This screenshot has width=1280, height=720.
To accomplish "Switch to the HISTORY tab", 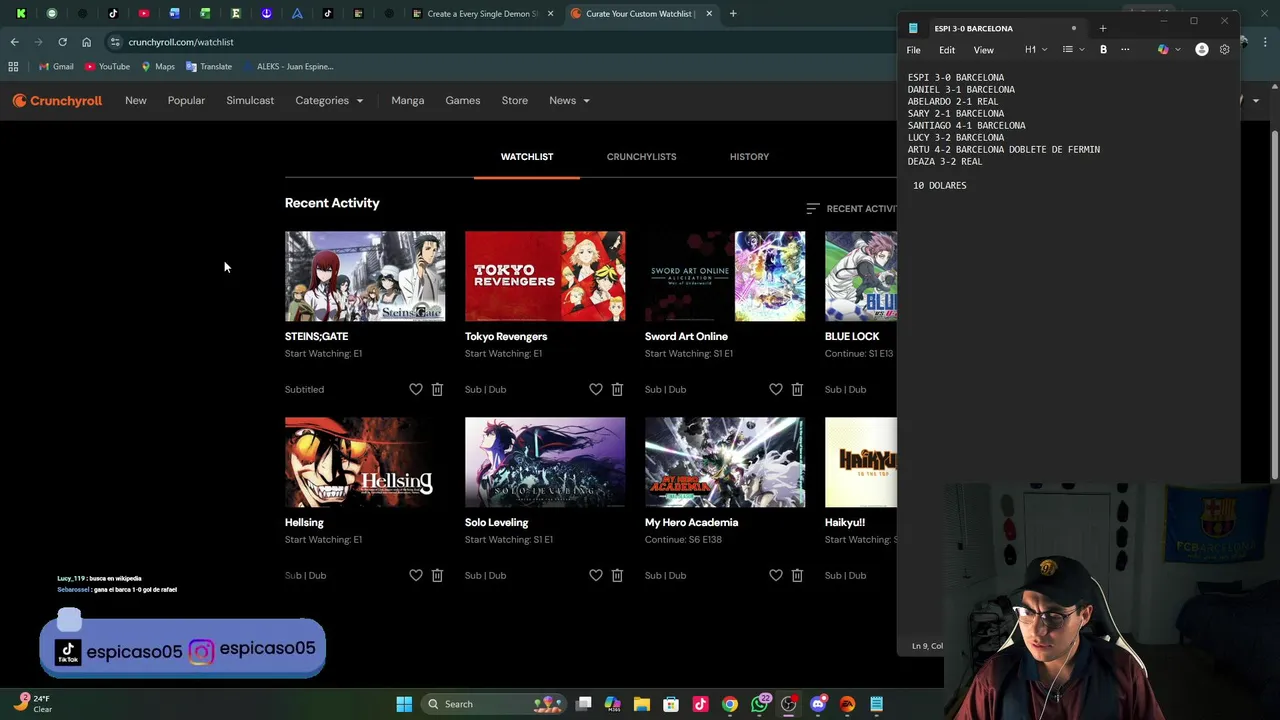I will pyautogui.click(x=749, y=157).
